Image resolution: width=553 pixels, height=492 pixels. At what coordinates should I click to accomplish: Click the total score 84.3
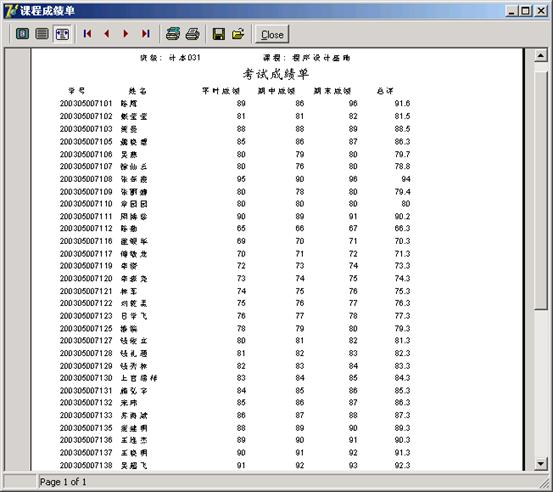[402, 378]
